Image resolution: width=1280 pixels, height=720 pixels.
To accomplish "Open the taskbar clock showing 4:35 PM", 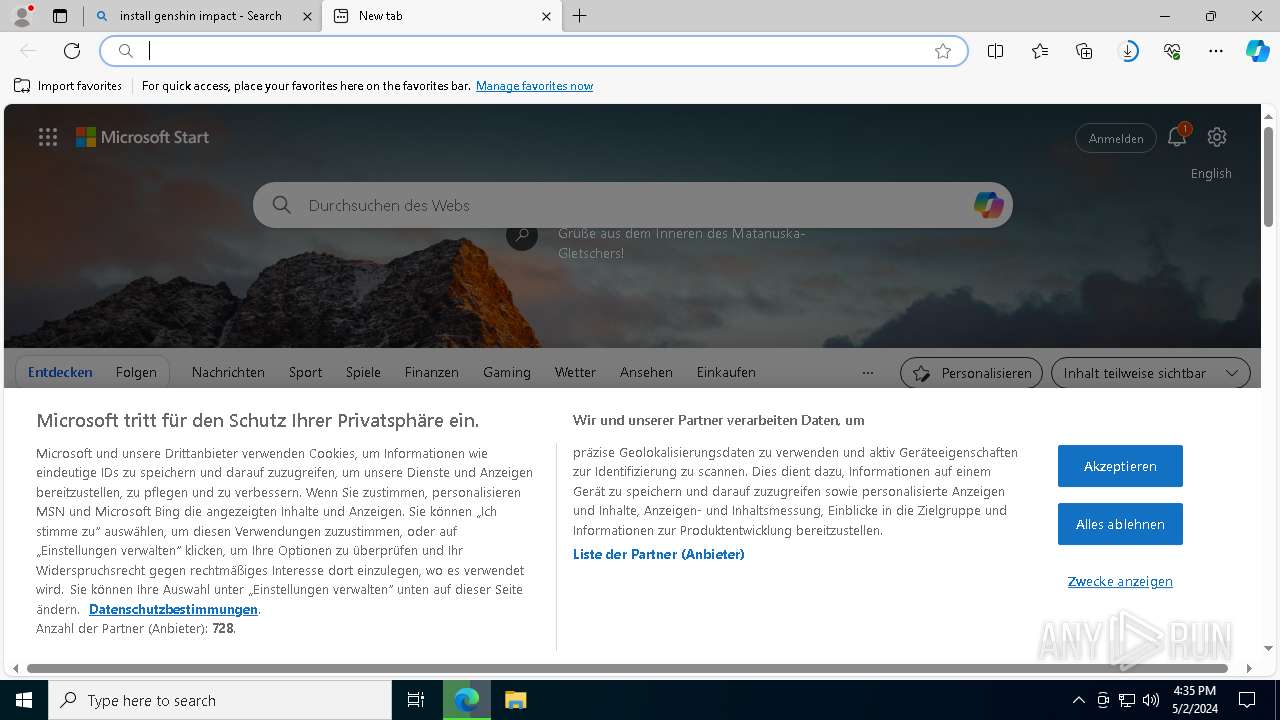I will pyautogui.click(x=1194, y=700).
